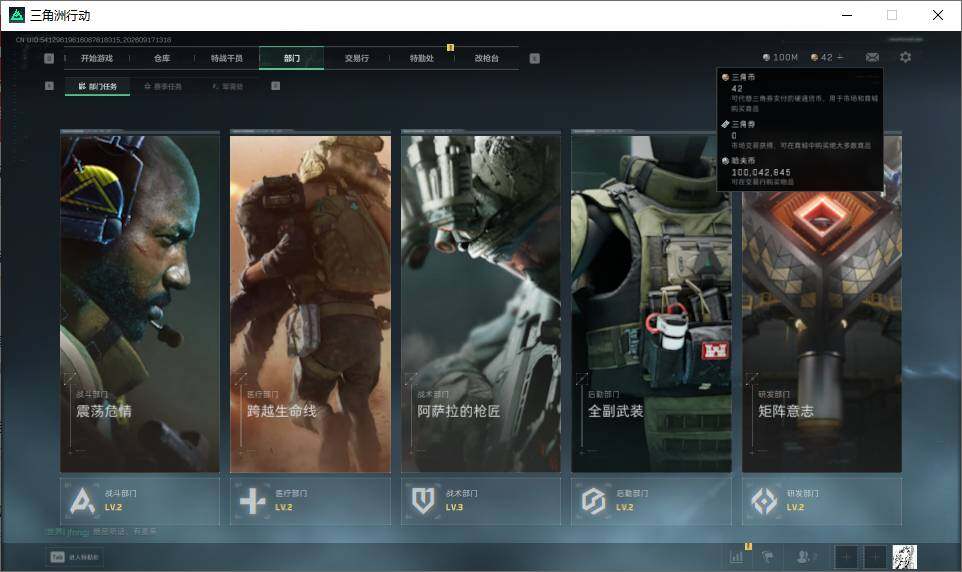Open the statistics bar-chart icon at bottom

[x=737, y=557]
